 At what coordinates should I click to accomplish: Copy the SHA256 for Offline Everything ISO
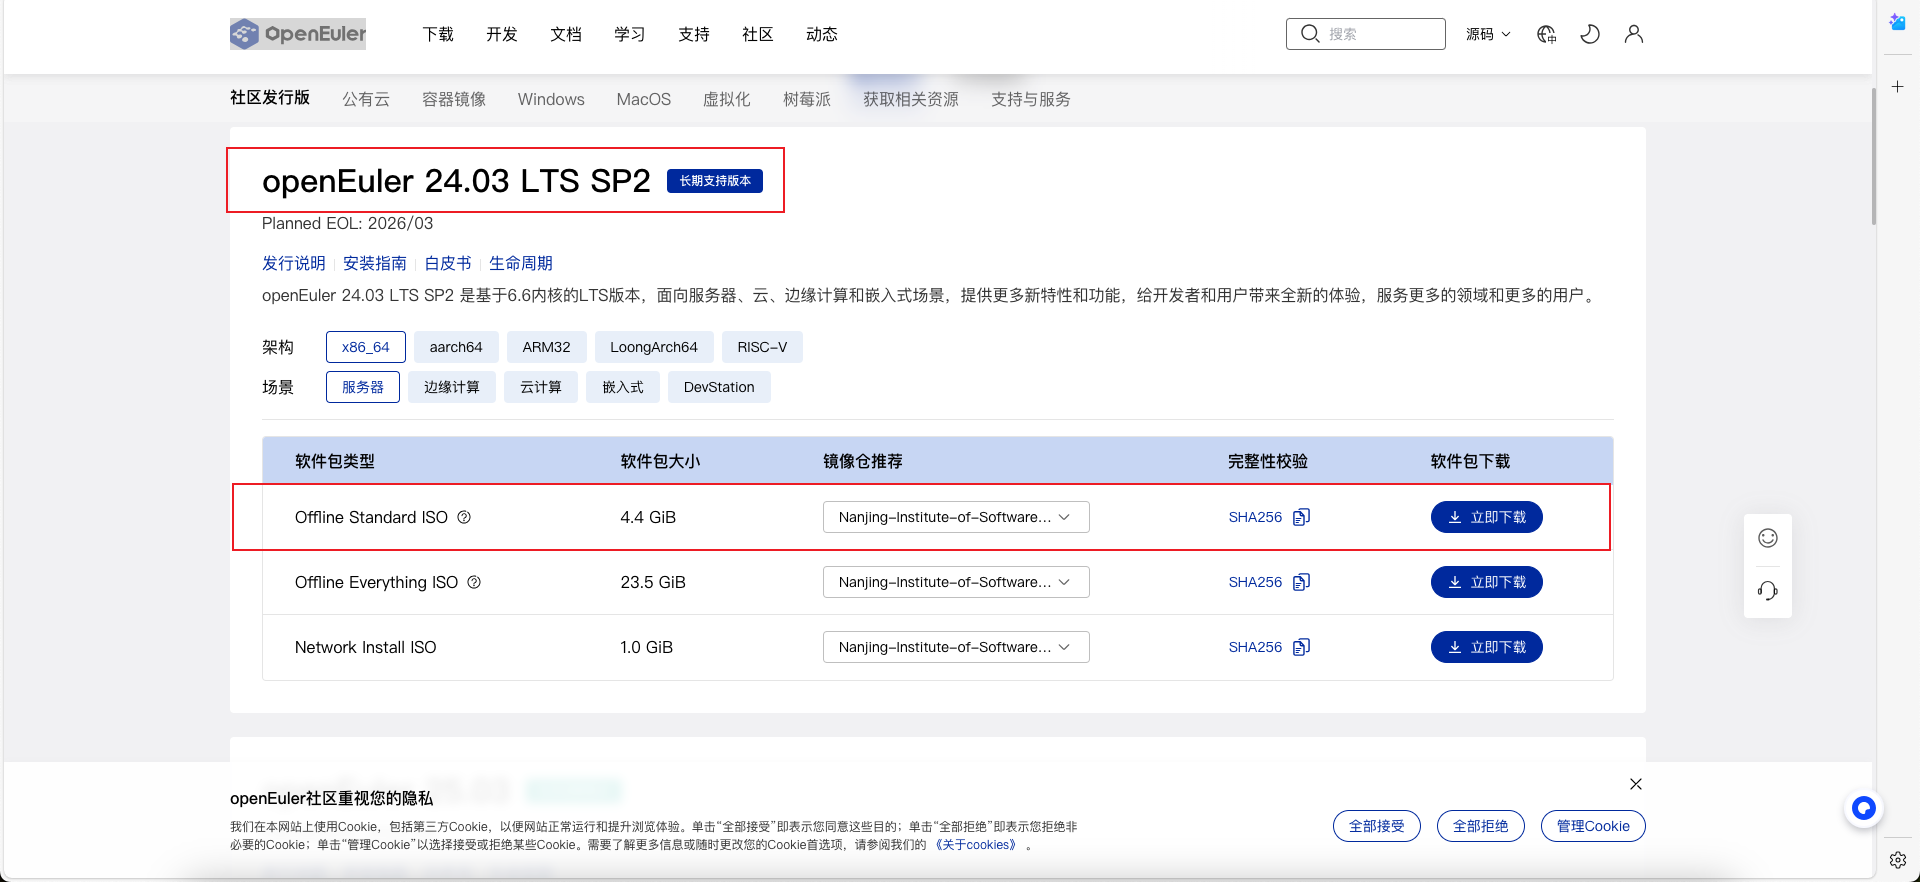click(1301, 582)
